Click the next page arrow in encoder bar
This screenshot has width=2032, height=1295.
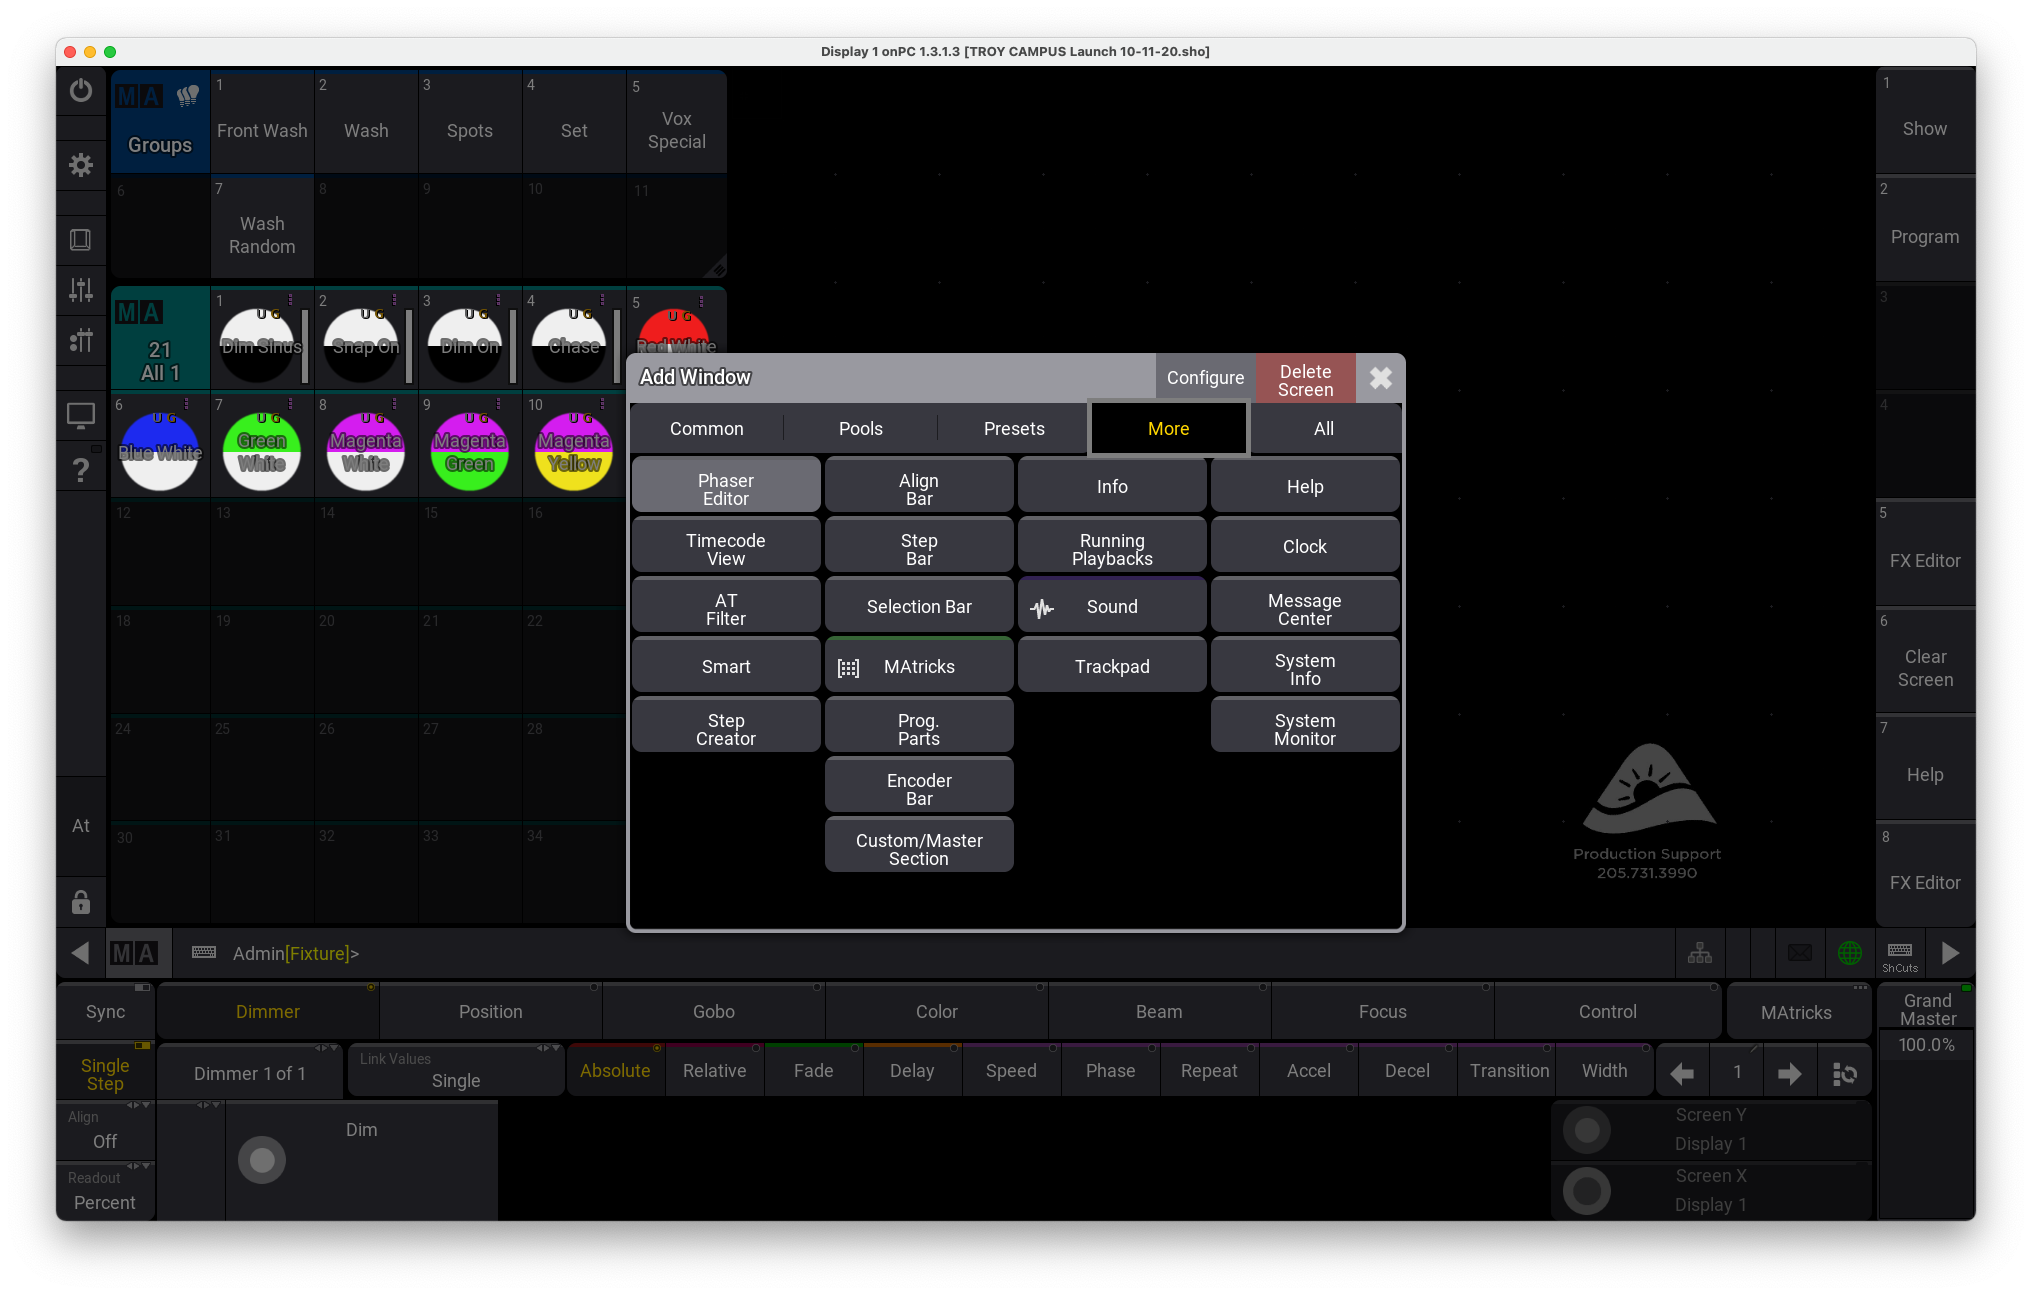pos(1790,1073)
